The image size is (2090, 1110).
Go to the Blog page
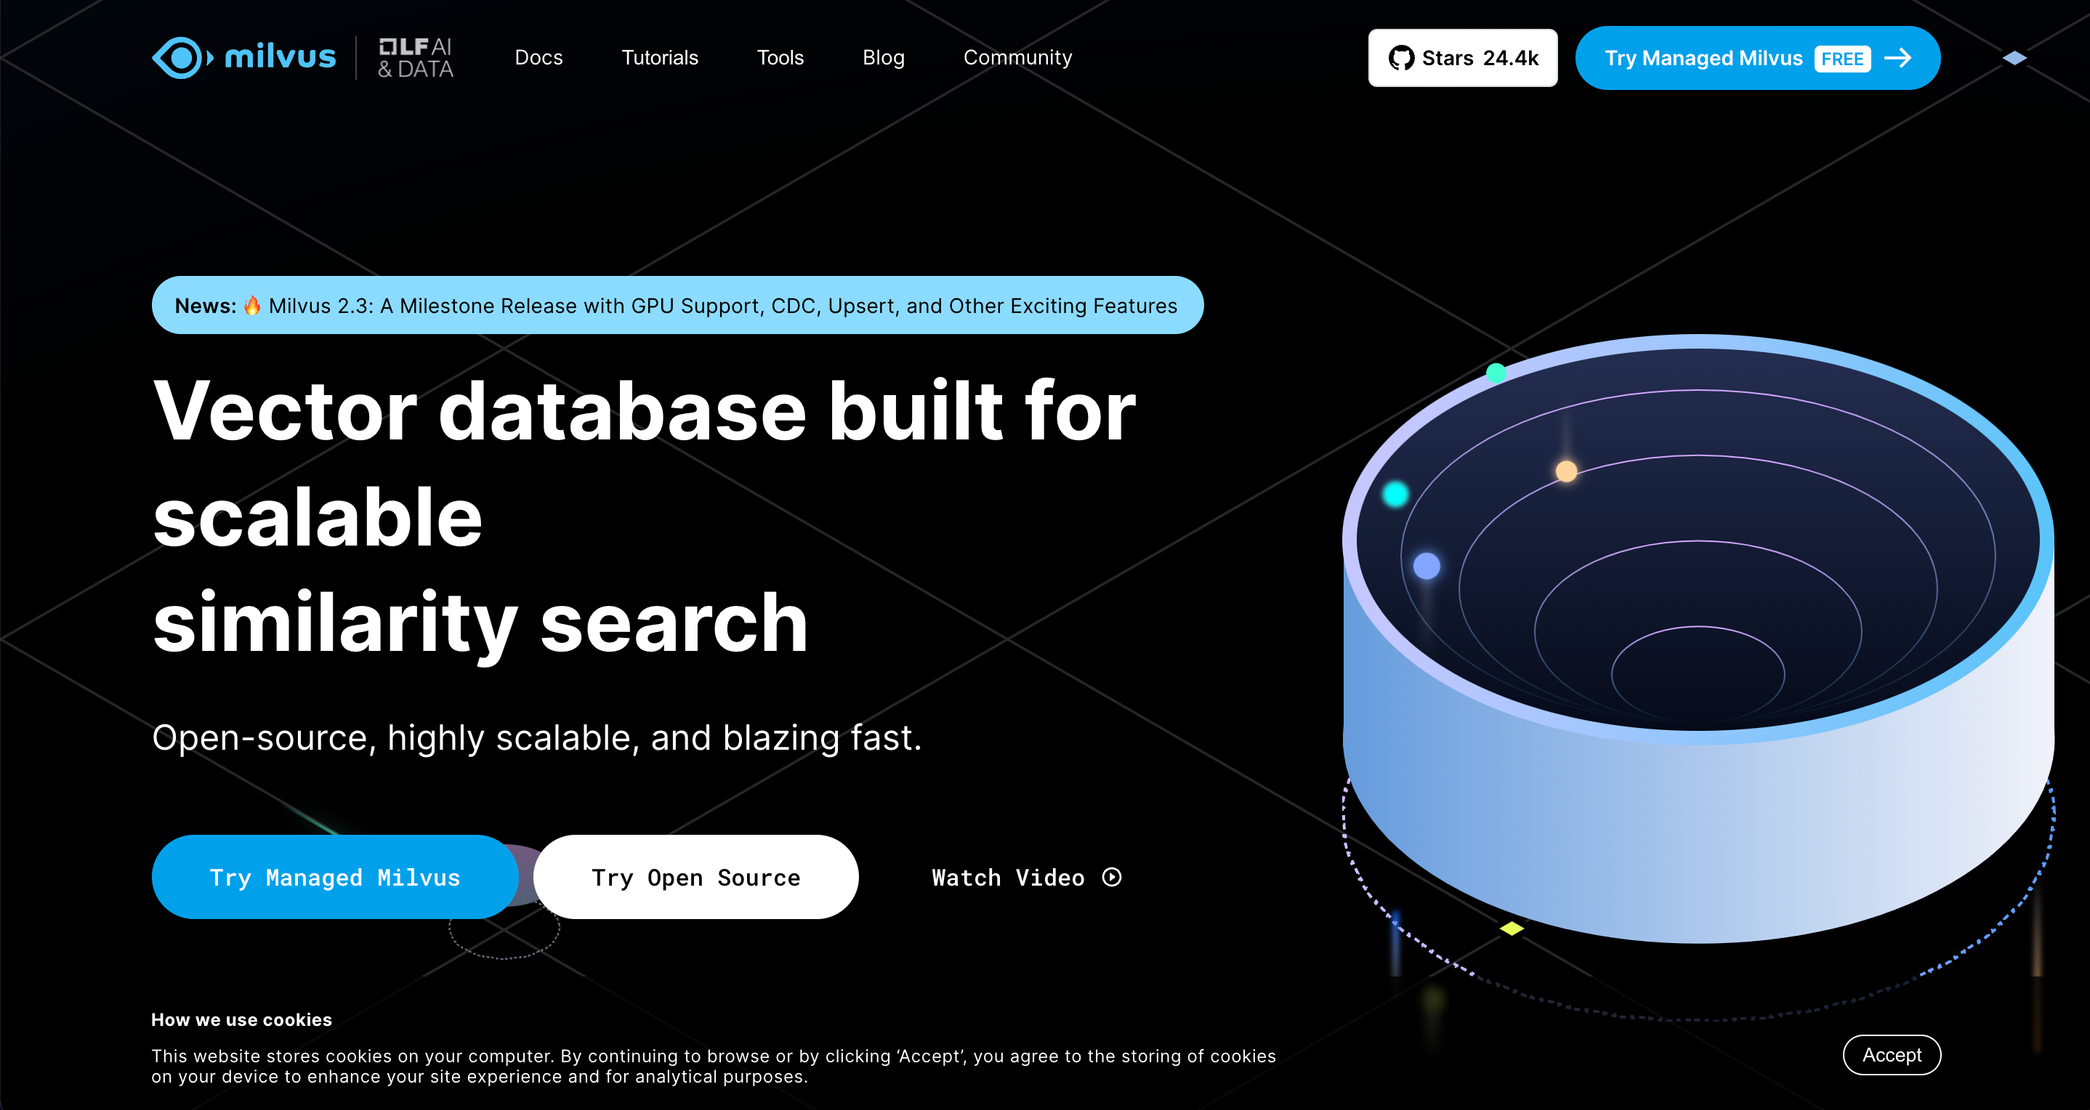pyautogui.click(x=883, y=58)
